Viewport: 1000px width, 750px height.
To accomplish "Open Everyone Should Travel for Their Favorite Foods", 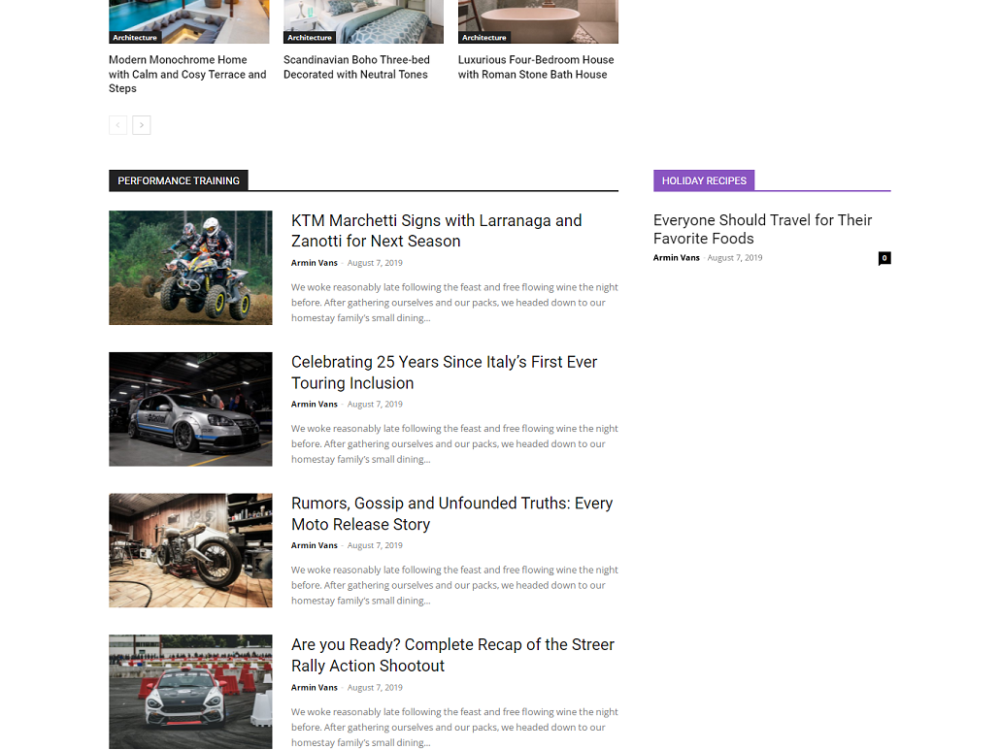I will [x=762, y=229].
